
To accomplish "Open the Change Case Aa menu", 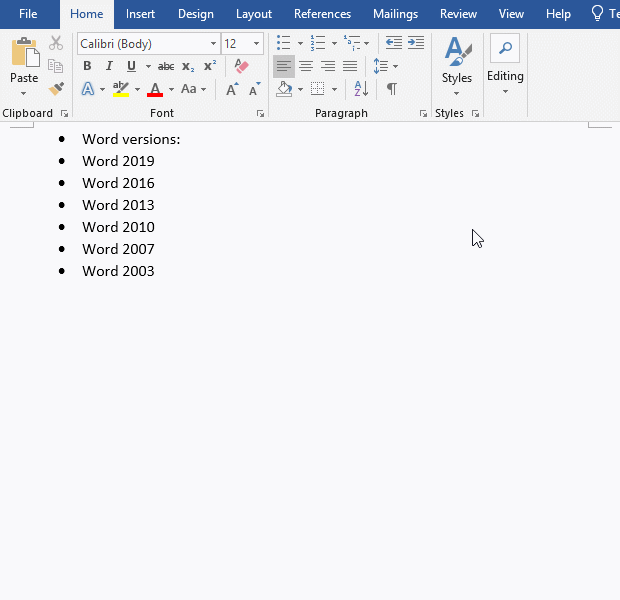I will [x=193, y=89].
